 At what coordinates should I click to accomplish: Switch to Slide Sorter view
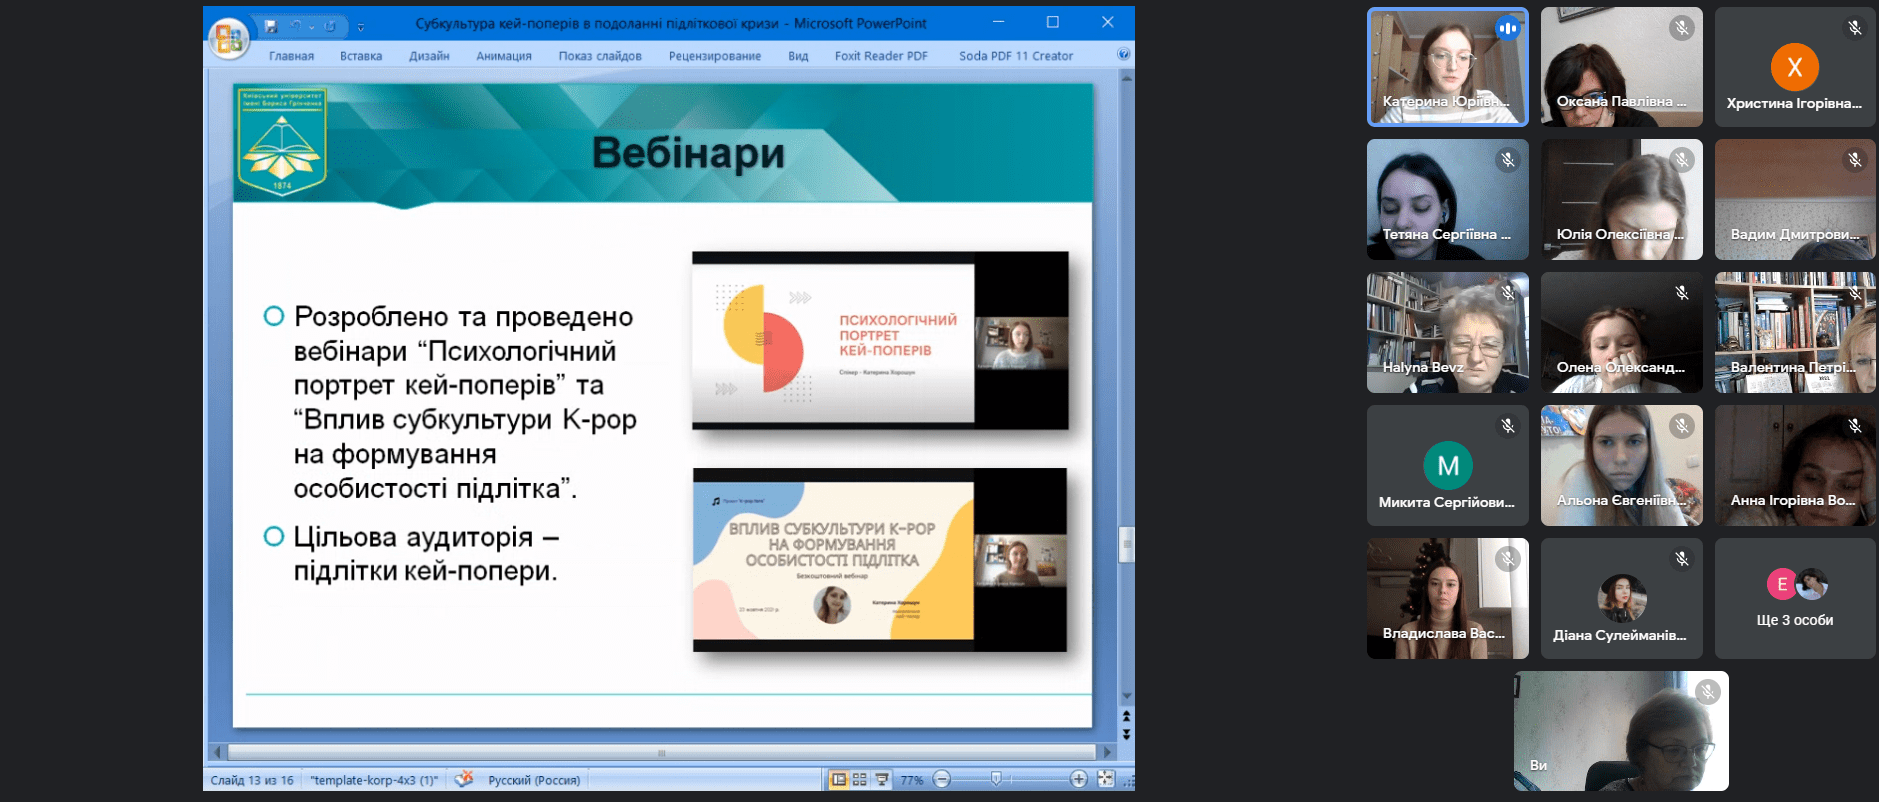pyautogui.click(x=860, y=779)
